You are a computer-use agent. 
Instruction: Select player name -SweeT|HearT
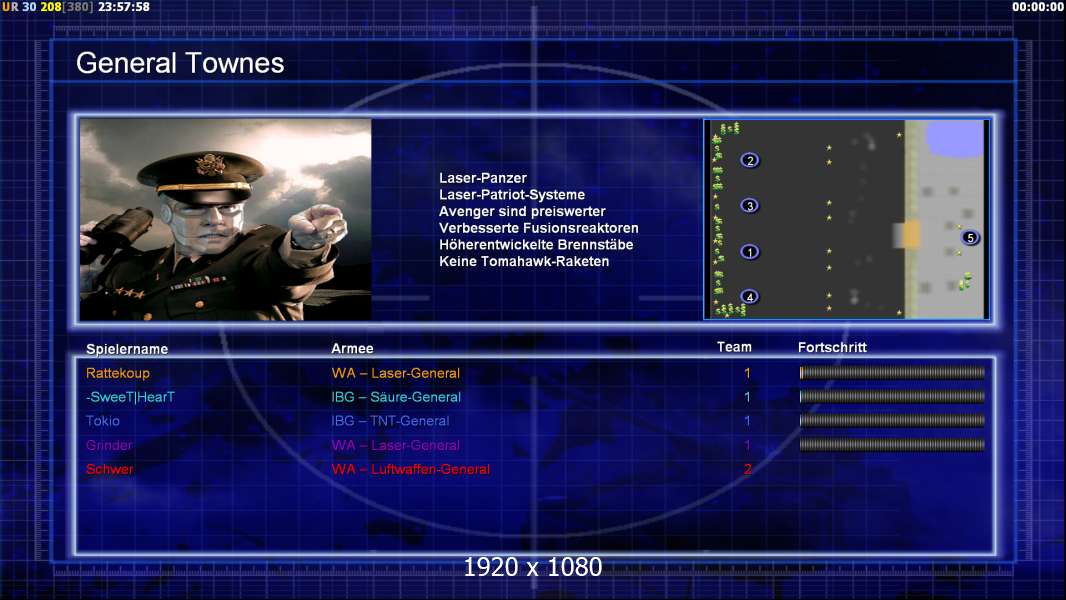coord(130,397)
